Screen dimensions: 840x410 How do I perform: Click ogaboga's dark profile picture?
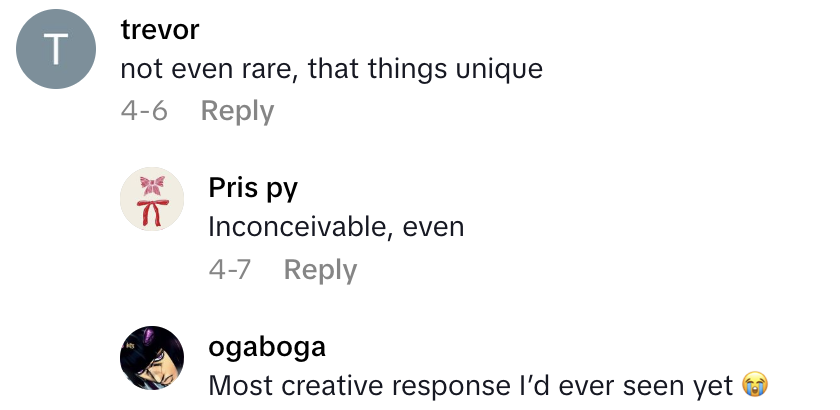(x=152, y=357)
